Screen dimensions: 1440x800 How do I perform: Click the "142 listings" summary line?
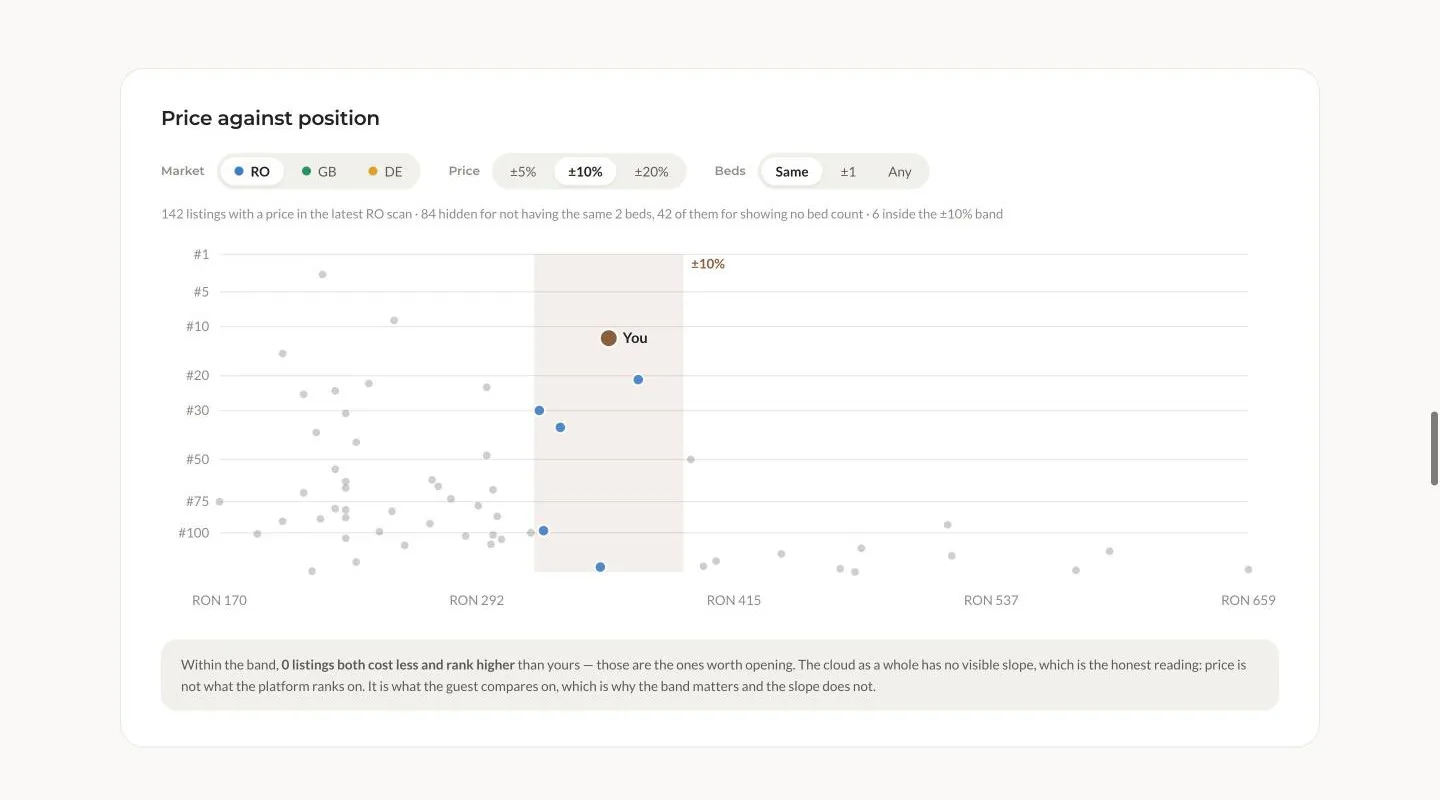[x=582, y=214]
